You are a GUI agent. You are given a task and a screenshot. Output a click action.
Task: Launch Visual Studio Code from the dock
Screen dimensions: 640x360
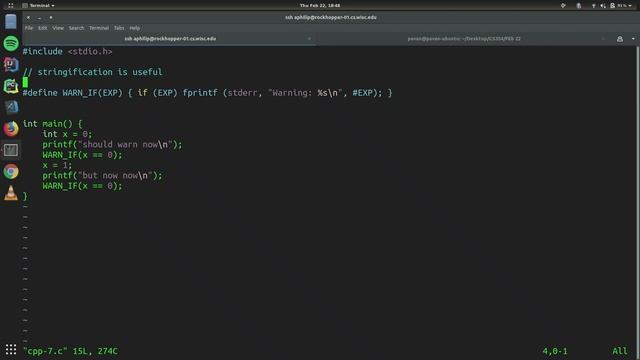pos(11,107)
